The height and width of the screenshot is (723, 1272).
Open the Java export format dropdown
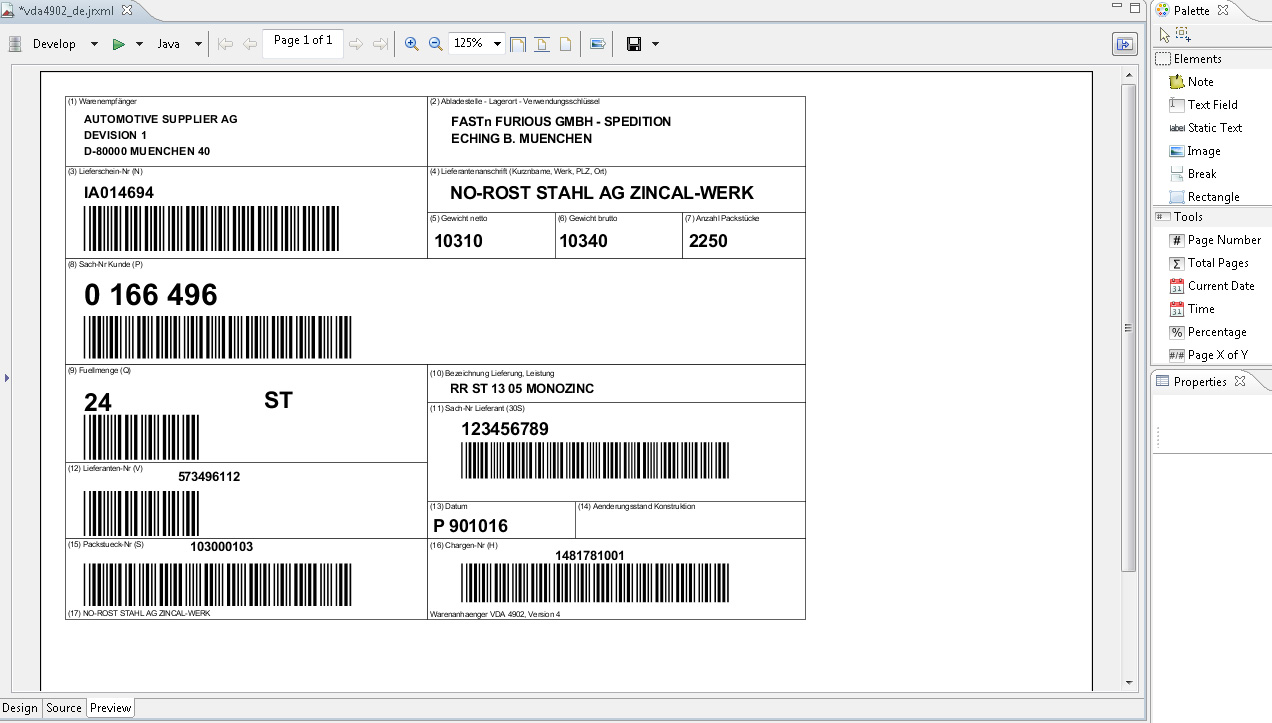coord(198,44)
